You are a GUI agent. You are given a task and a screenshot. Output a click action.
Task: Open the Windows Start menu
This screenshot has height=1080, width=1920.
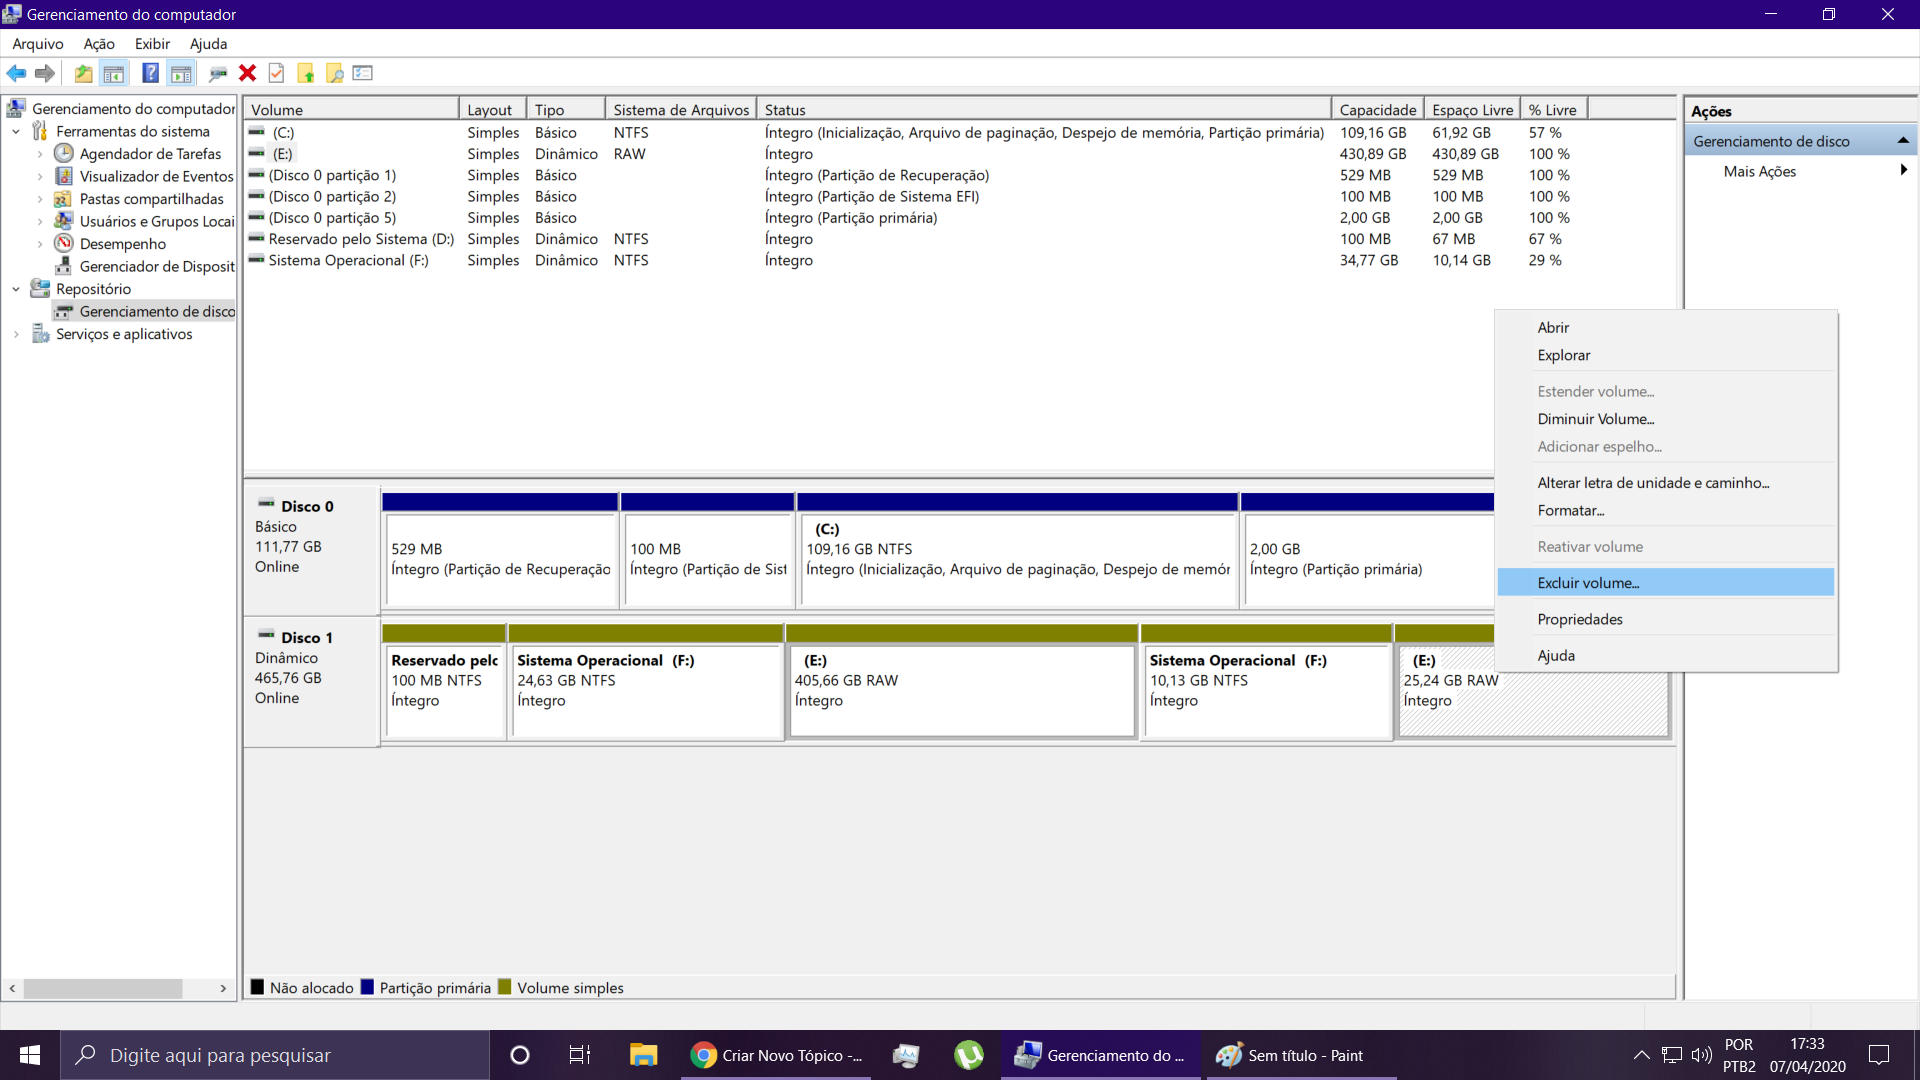tap(30, 1055)
